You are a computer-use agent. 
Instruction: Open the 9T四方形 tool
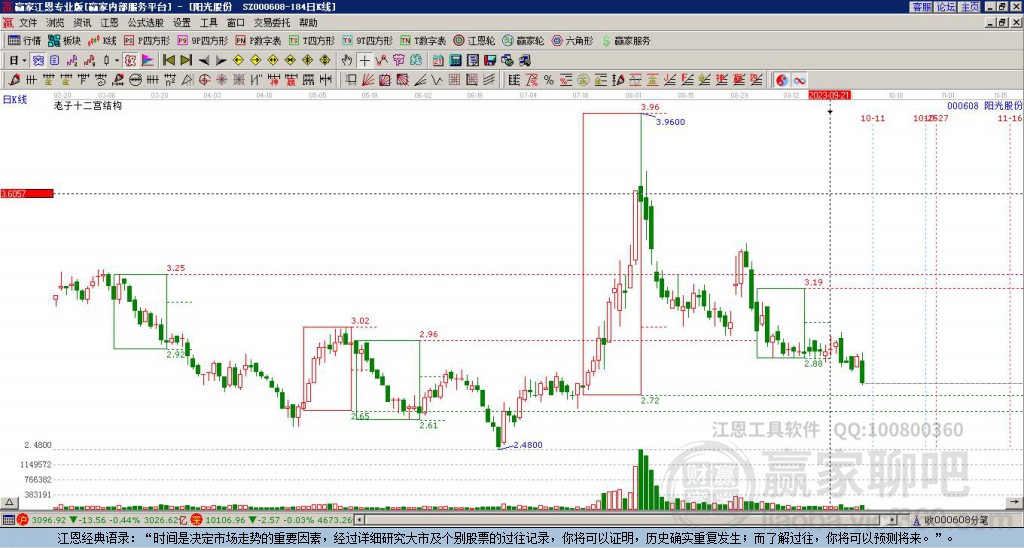pyautogui.click(x=368, y=40)
